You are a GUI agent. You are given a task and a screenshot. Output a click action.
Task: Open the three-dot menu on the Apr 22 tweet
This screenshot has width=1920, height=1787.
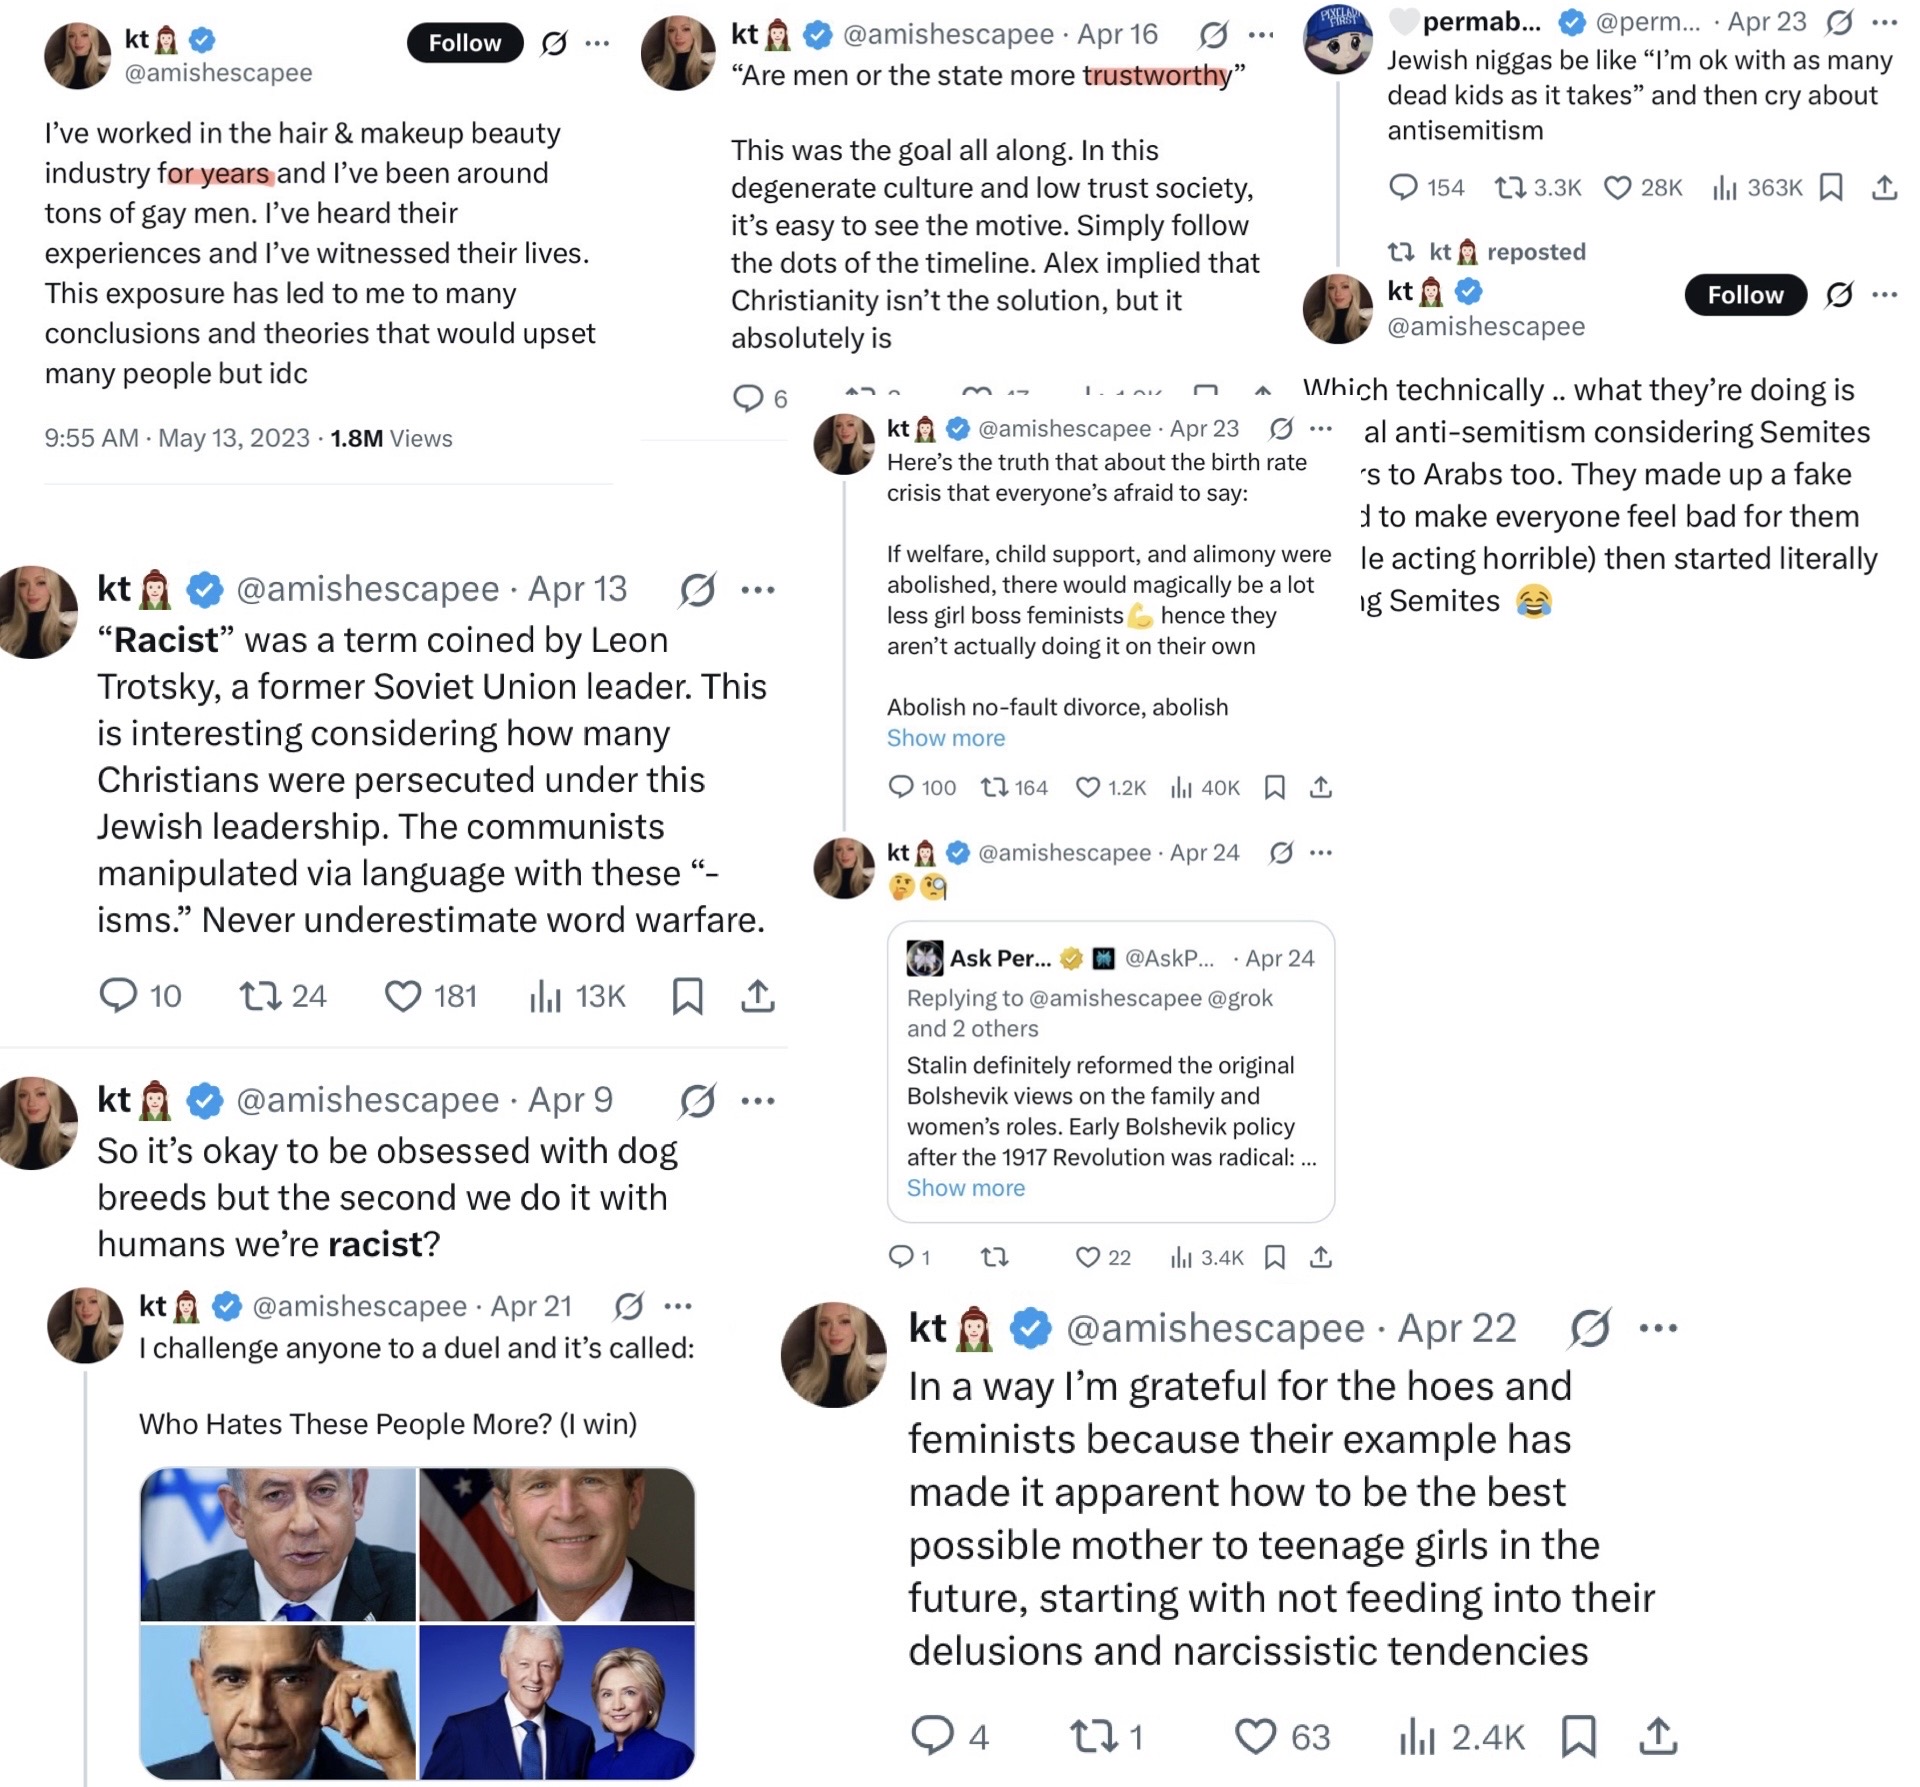(x=1658, y=1328)
